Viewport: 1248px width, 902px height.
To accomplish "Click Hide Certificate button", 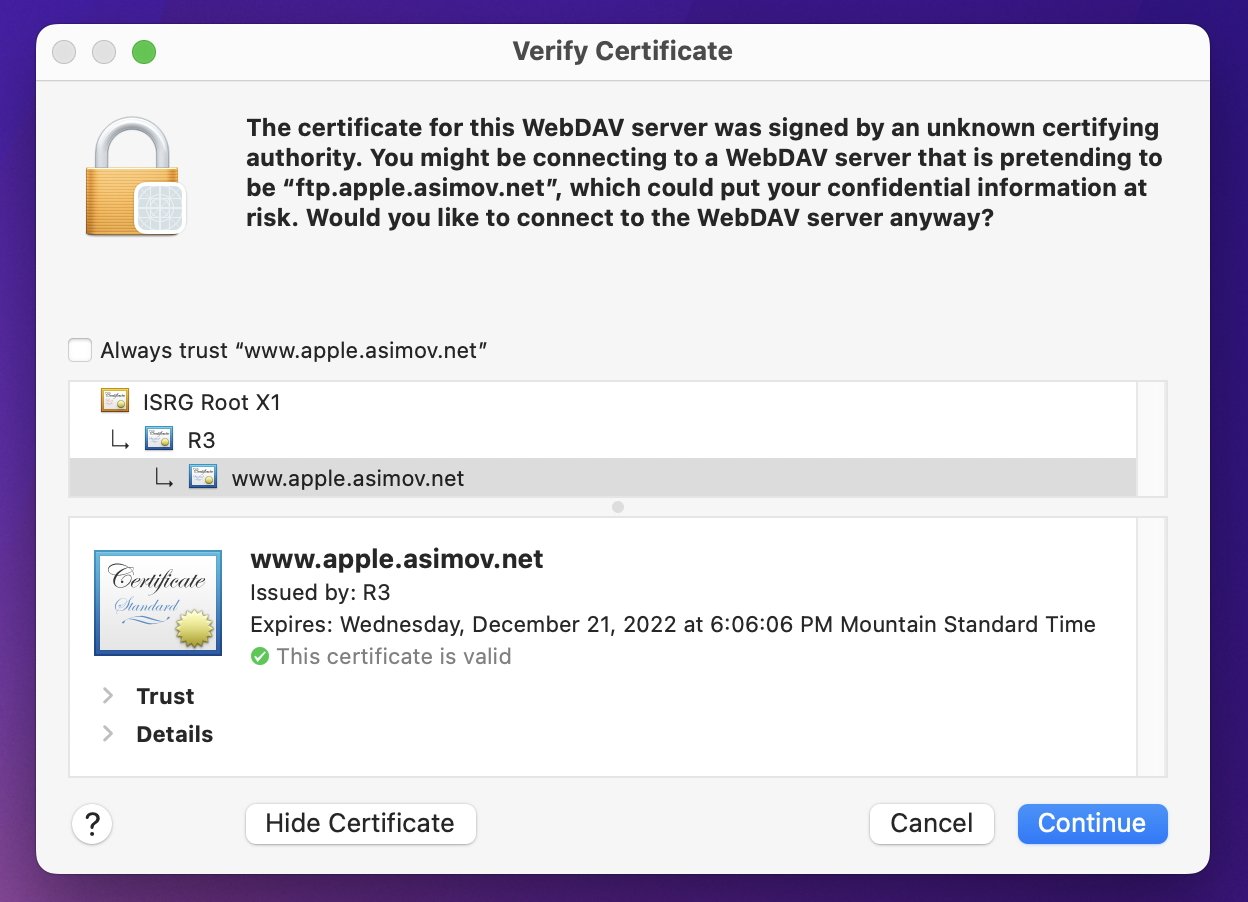I will [x=360, y=824].
